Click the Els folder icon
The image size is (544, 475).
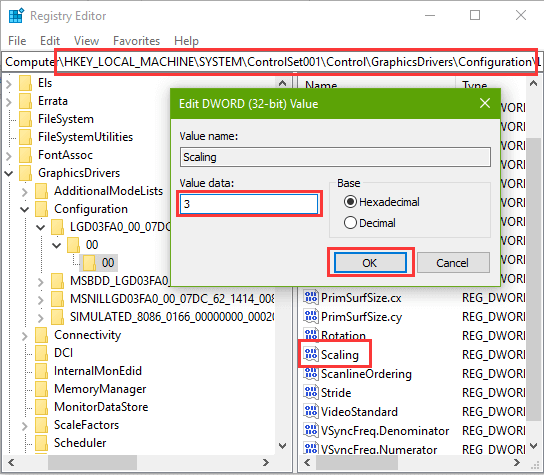pos(25,83)
